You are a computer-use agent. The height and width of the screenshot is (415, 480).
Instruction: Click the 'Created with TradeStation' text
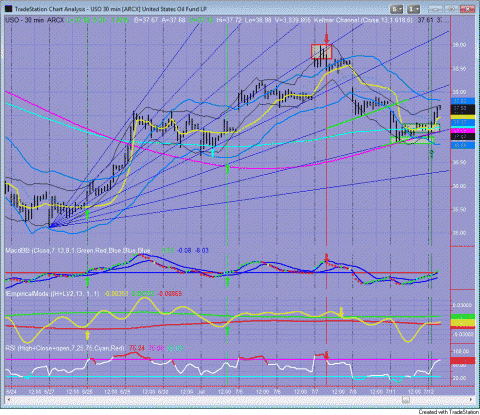(448, 412)
